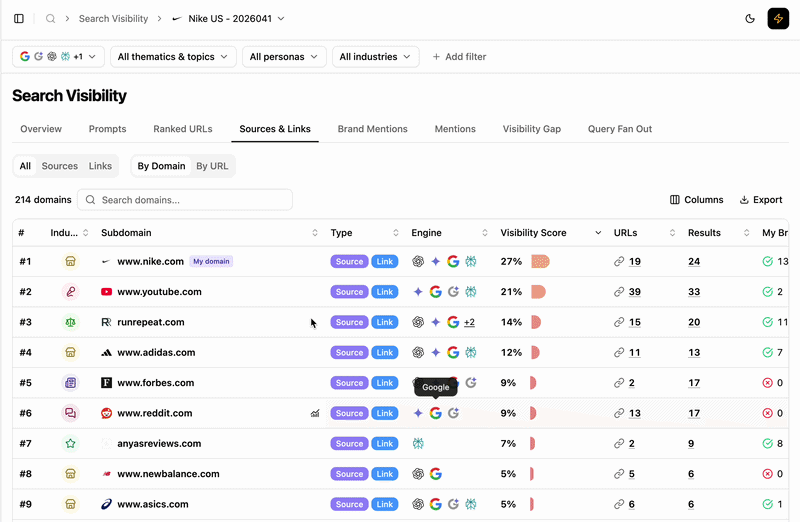800x522 pixels.
Task: Open the All industries dropdown
Action: [x=376, y=57]
